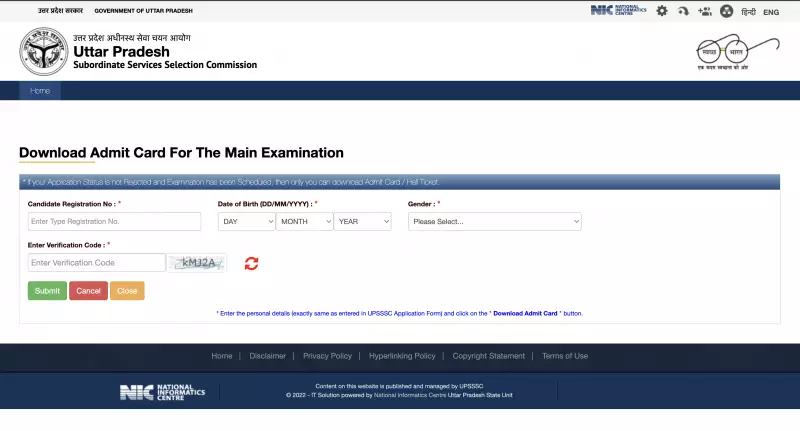Open Disclaimer footer link

[267, 356]
